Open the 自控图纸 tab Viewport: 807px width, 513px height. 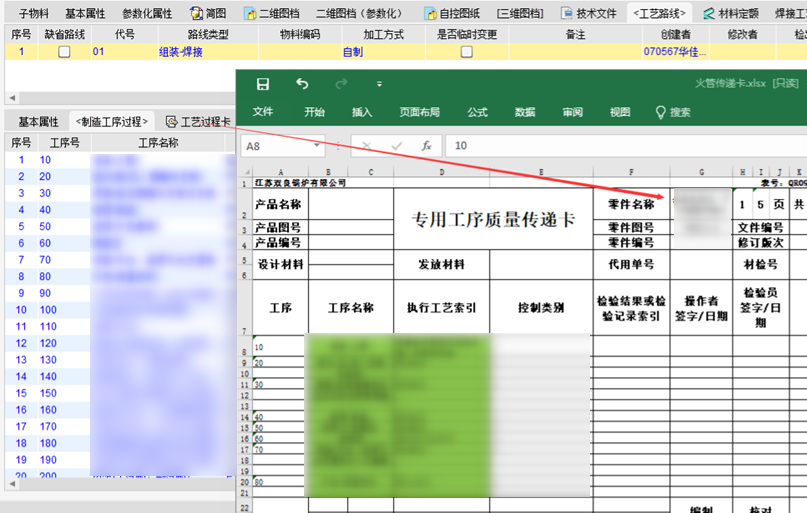coord(453,13)
